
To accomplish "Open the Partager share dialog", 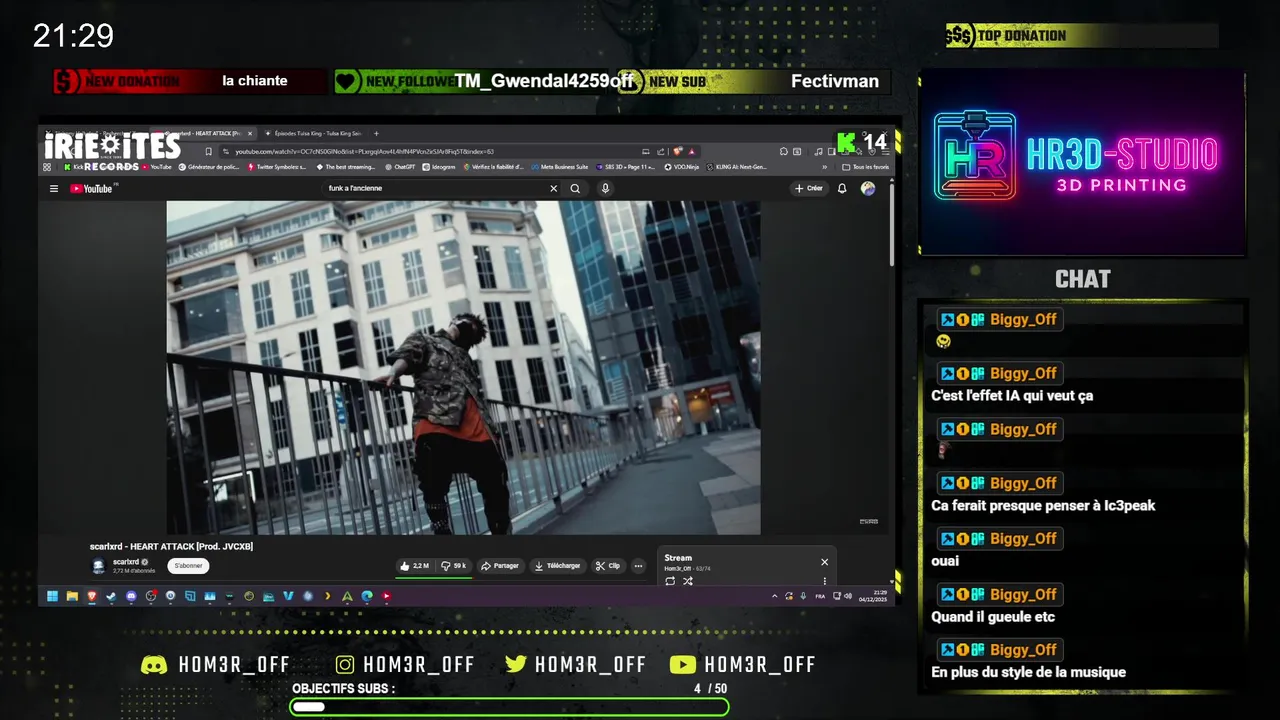I will click(x=500, y=566).
